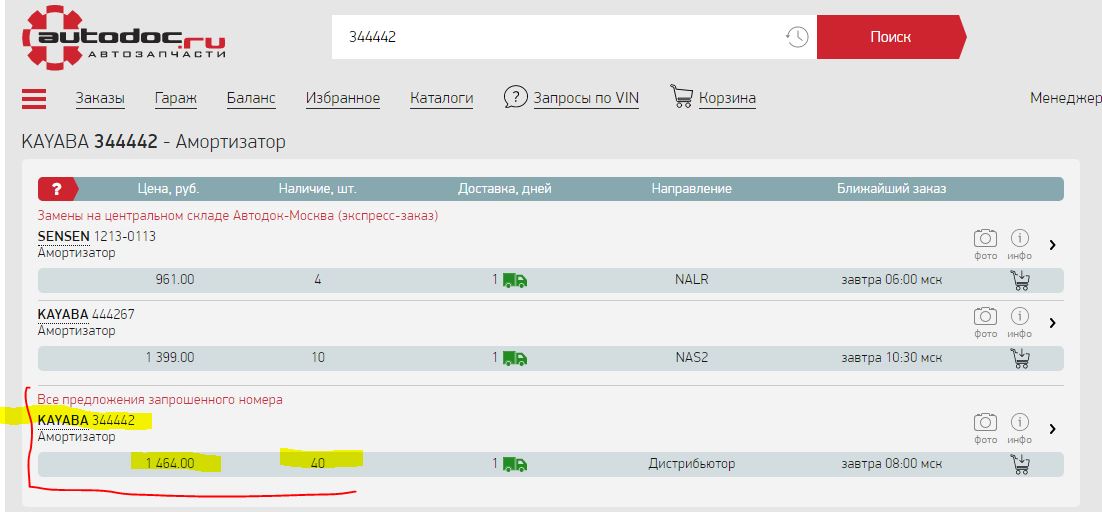
Task: Click delivery truck icon in NALR row
Action: 514,281
